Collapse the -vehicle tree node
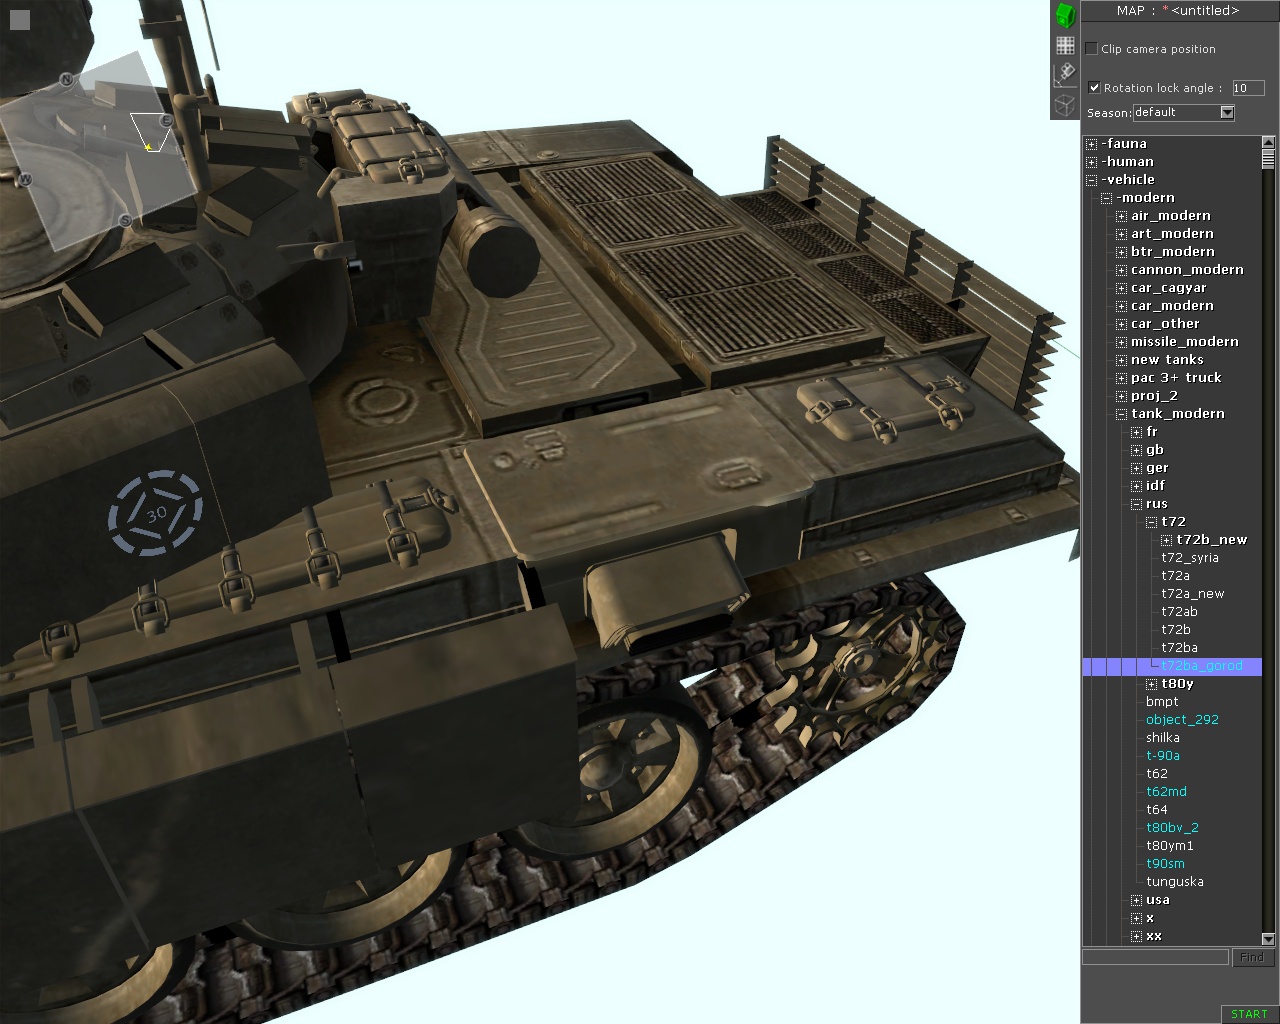Viewport: 1280px width, 1024px height. 1091,180
